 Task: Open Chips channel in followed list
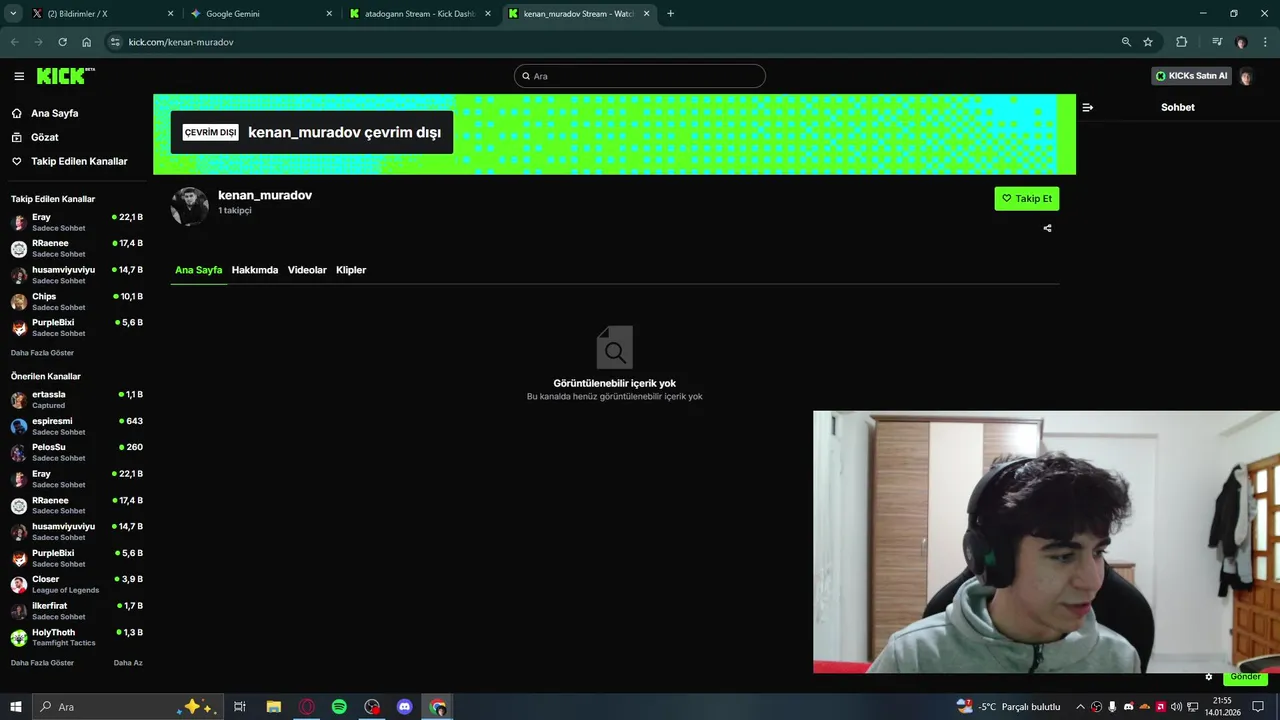pos(76,301)
